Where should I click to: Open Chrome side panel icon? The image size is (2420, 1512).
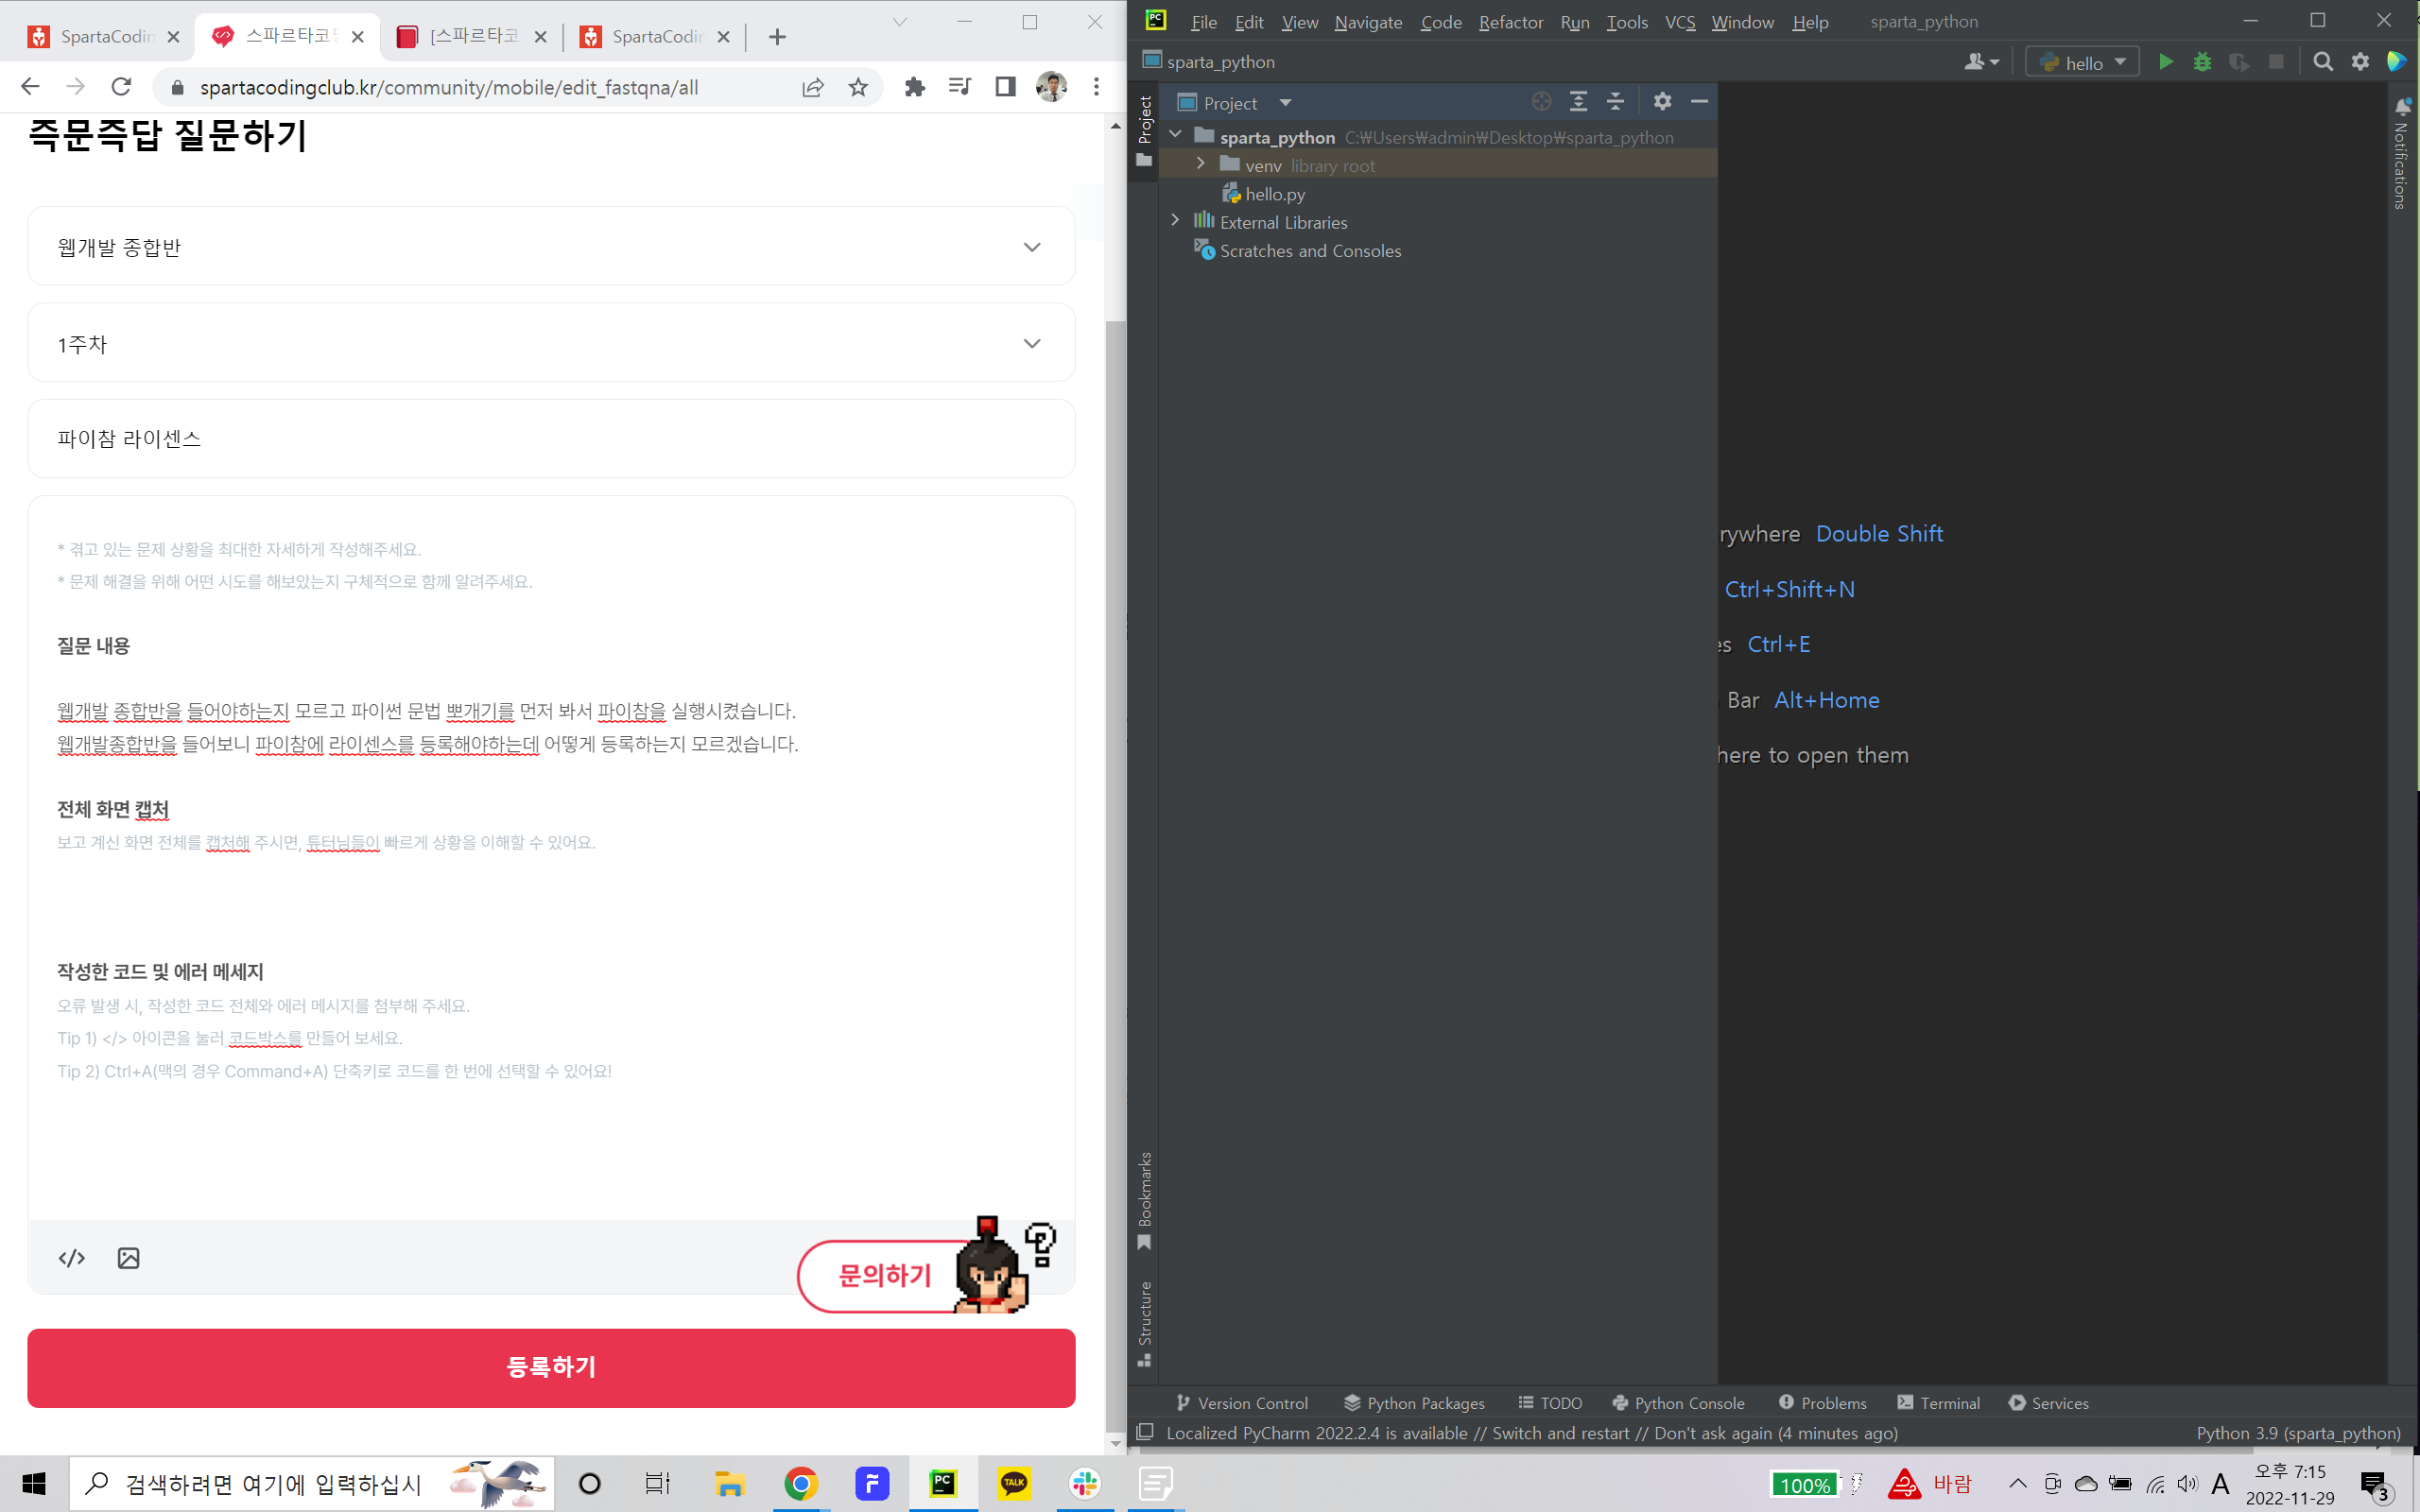[1005, 87]
